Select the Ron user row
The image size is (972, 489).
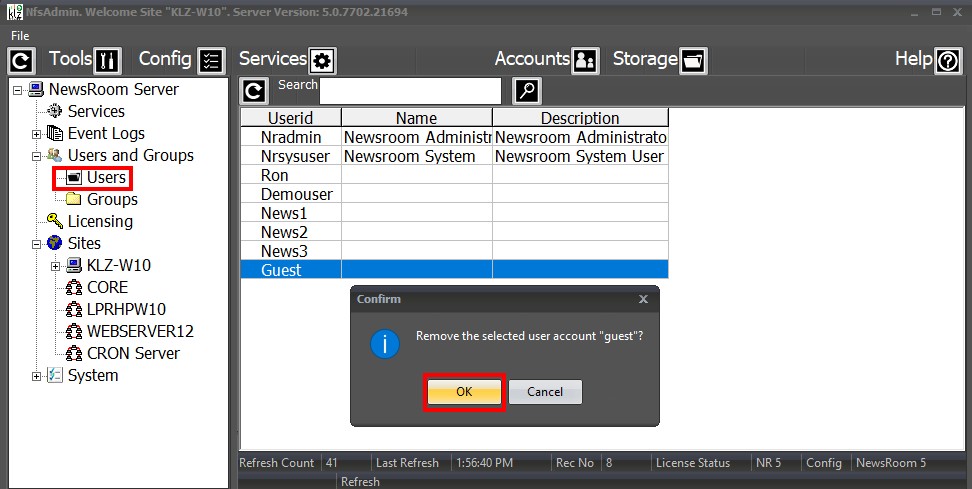(454, 175)
